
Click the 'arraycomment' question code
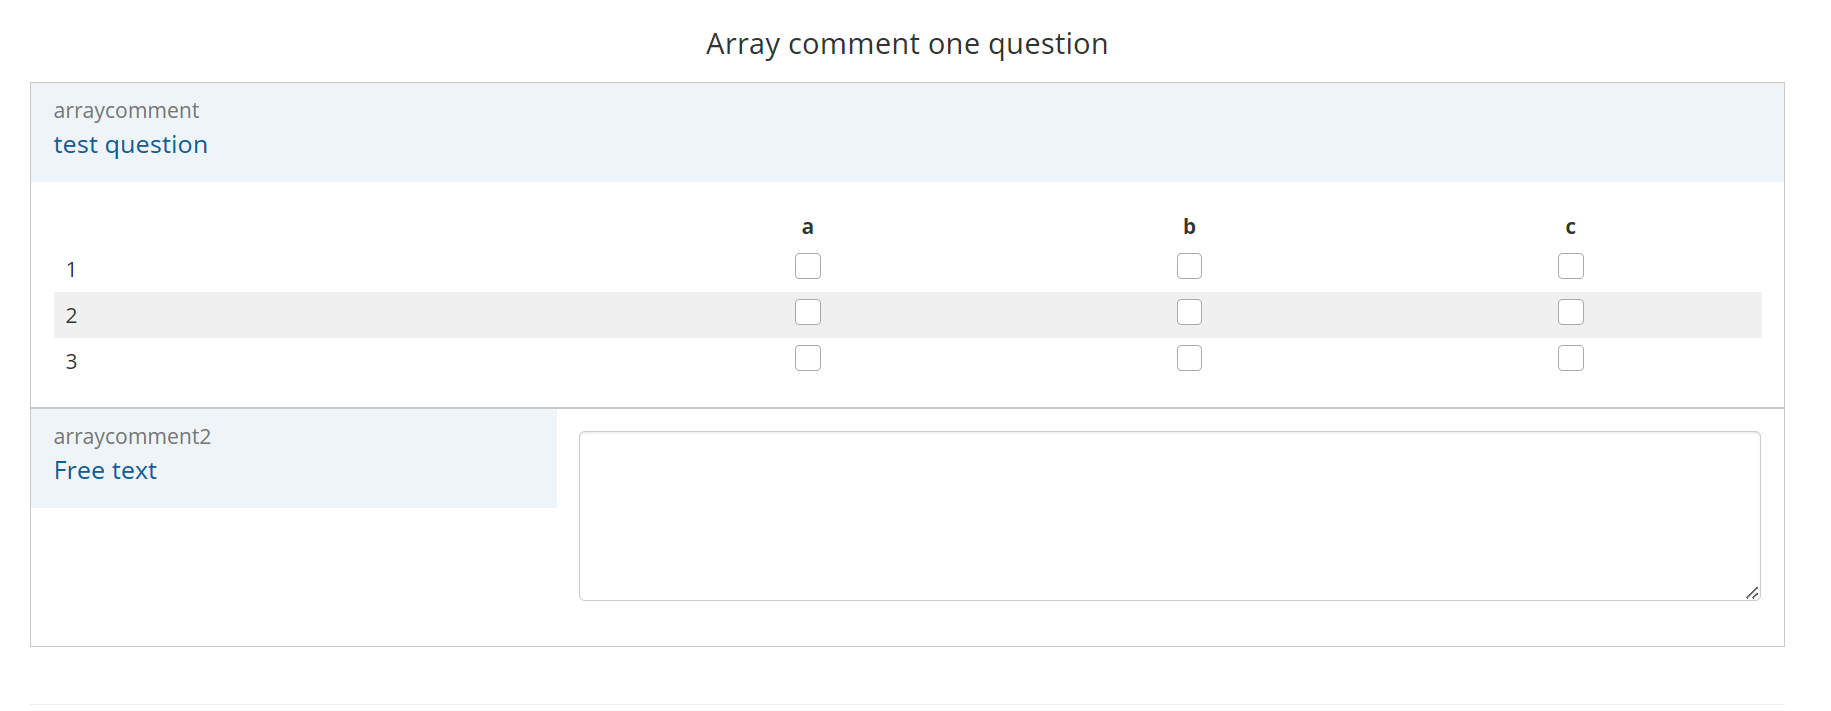[x=126, y=110]
